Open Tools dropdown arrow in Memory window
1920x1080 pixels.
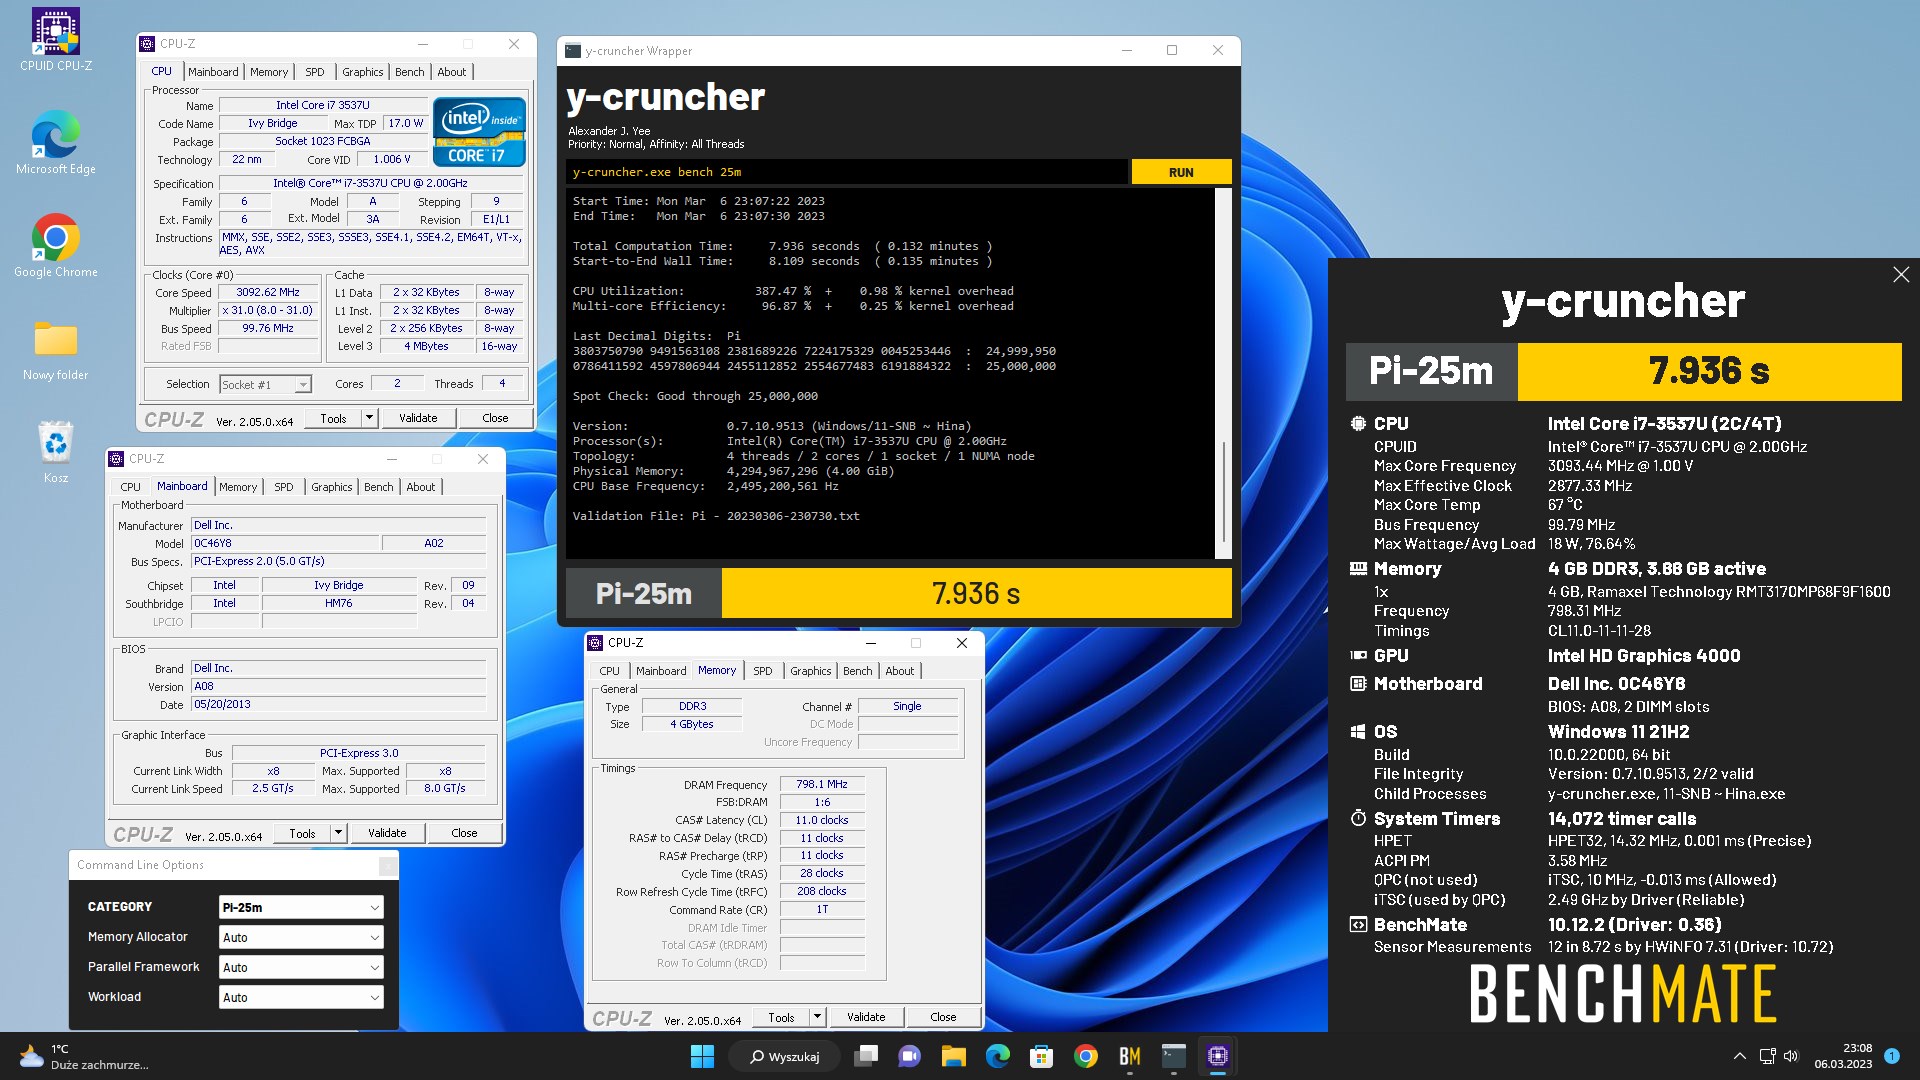(x=817, y=1017)
